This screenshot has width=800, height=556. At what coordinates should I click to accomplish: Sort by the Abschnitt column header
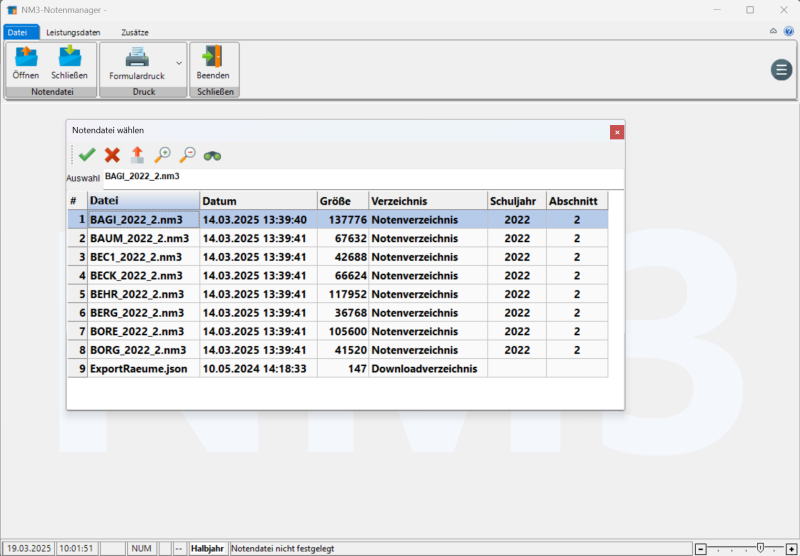(577, 200)
